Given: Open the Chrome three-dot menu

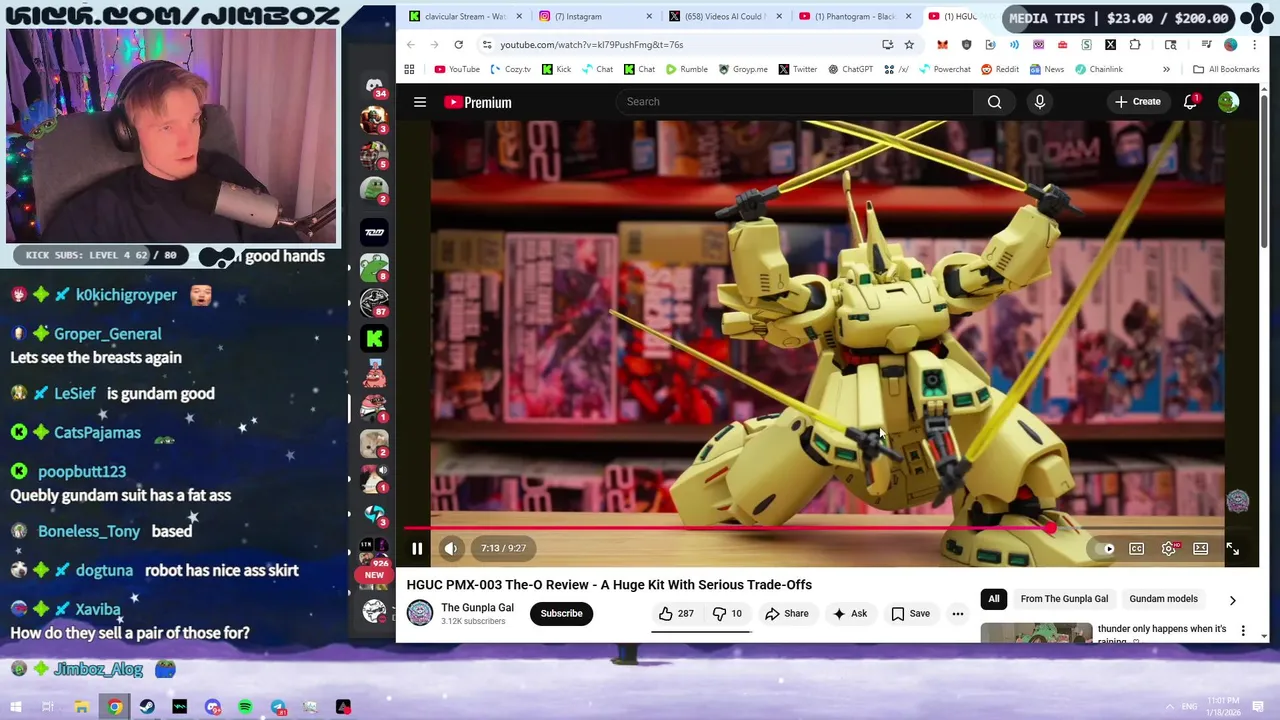Looking at the screenshot, I should click(x=1255, y=45).
